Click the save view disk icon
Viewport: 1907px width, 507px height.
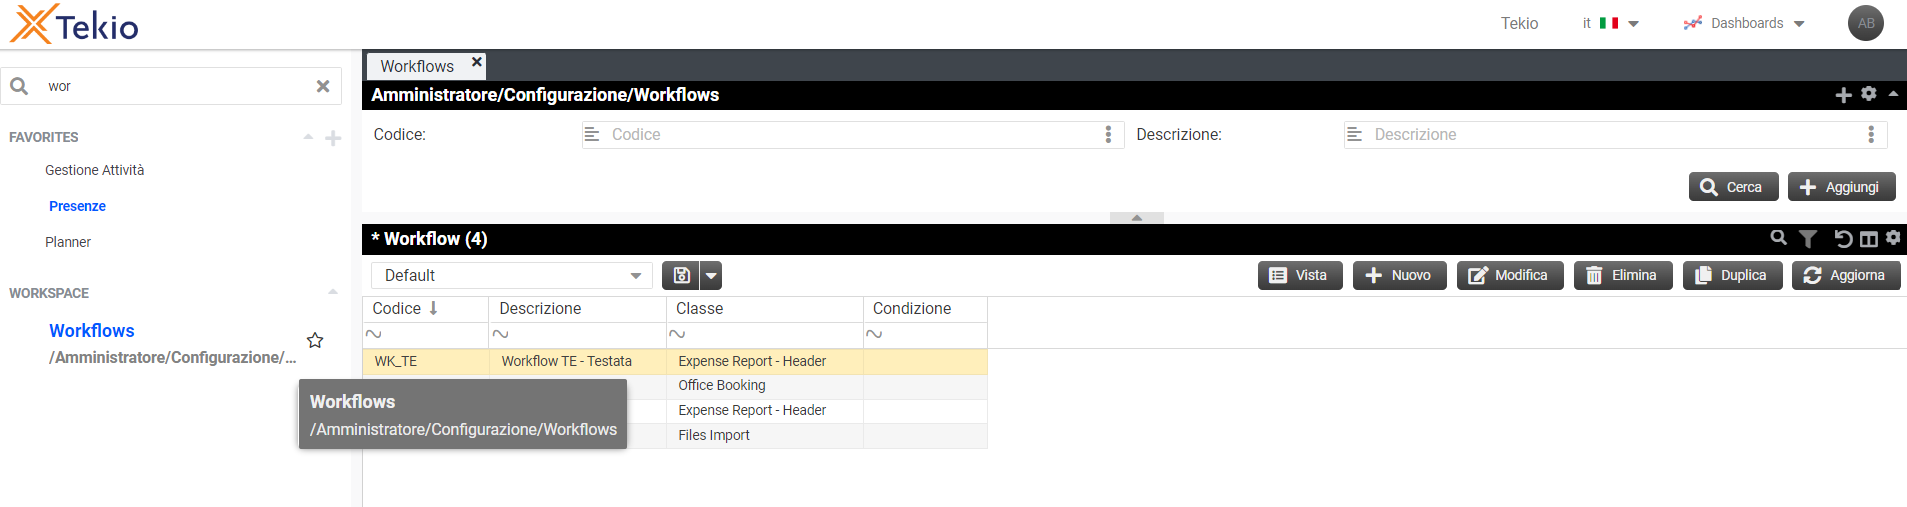[x=681, y=276]
